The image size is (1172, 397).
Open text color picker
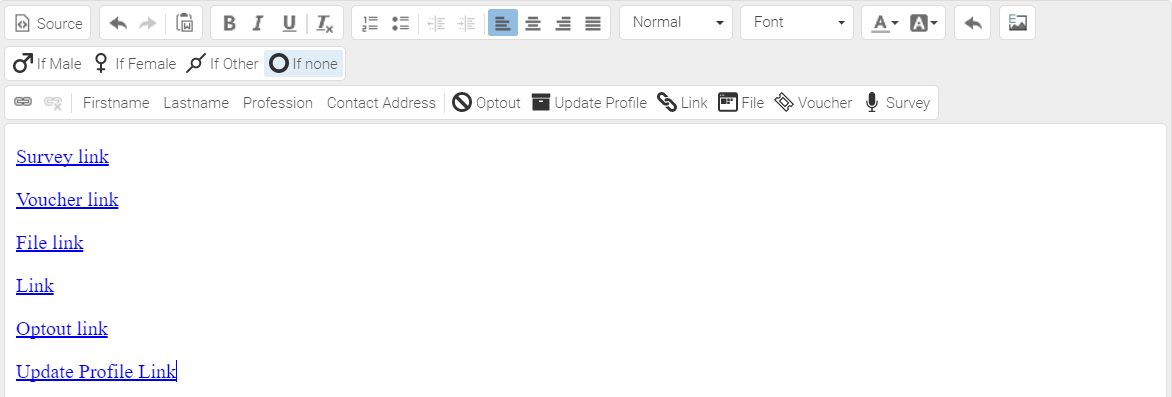click(x=885, y=23)
